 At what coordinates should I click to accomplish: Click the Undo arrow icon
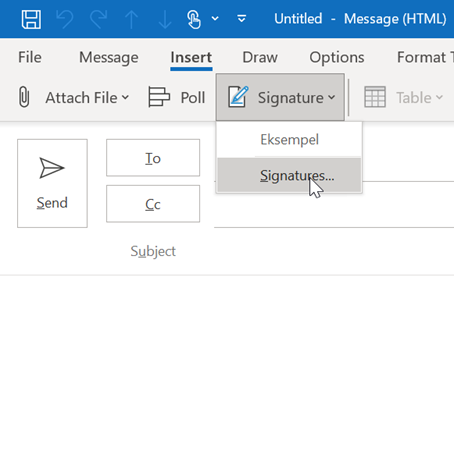click(65, 19)
